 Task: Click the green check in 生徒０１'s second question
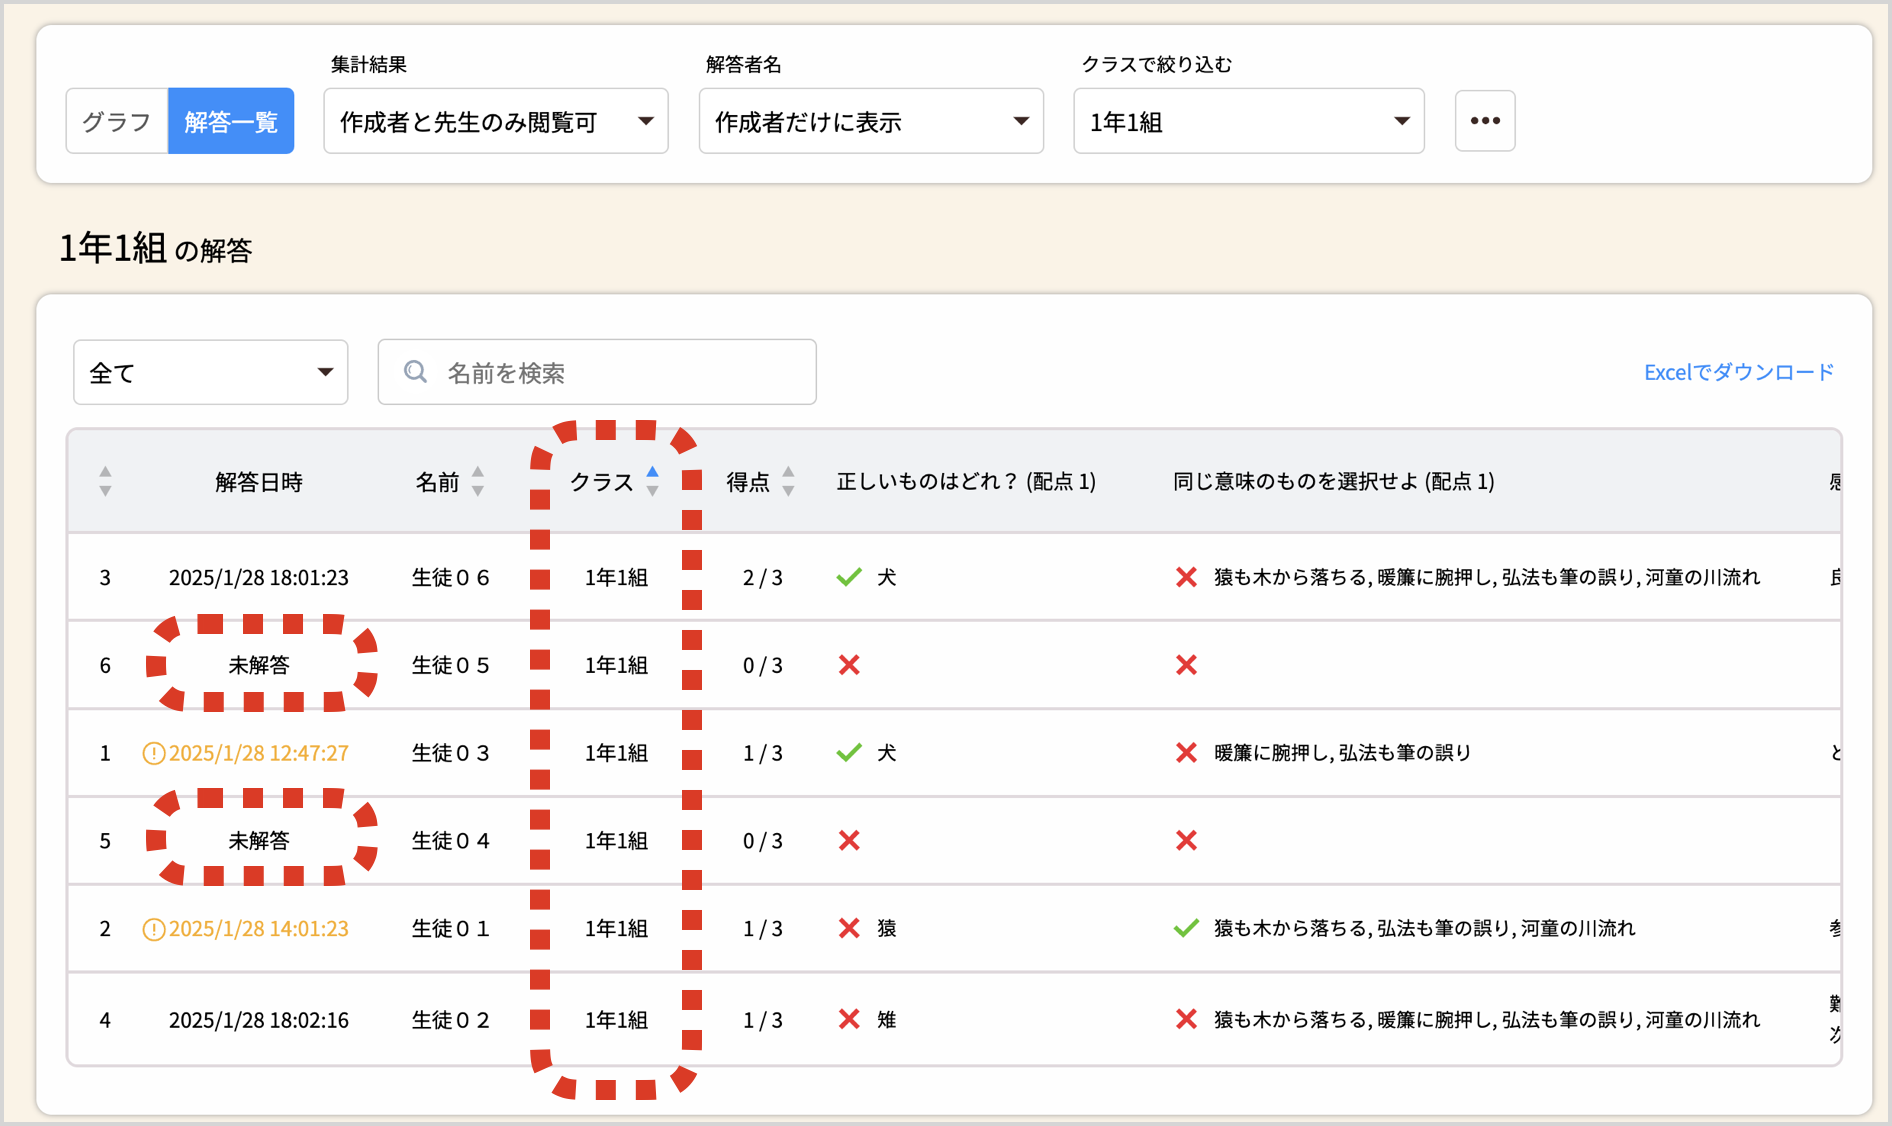coord(1186,928)
